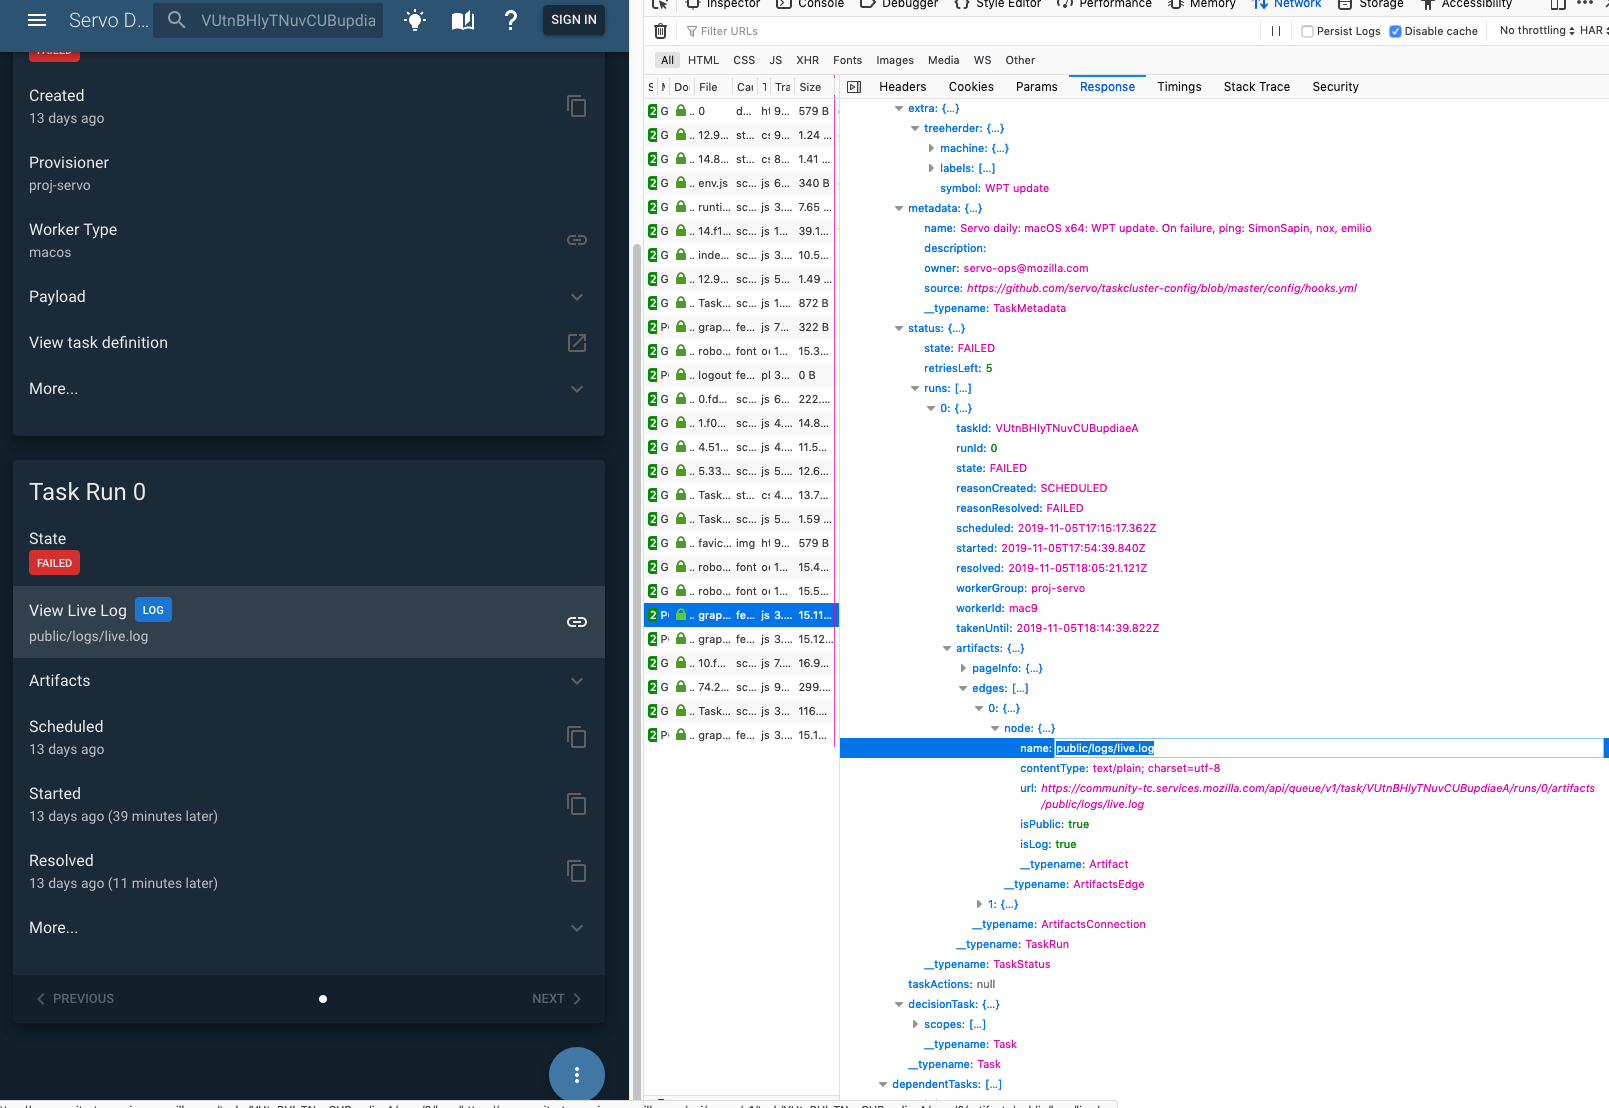This screenshot has height=1108, width=1609.
Task: Click the help question mark icon
Action: [511, 19]
